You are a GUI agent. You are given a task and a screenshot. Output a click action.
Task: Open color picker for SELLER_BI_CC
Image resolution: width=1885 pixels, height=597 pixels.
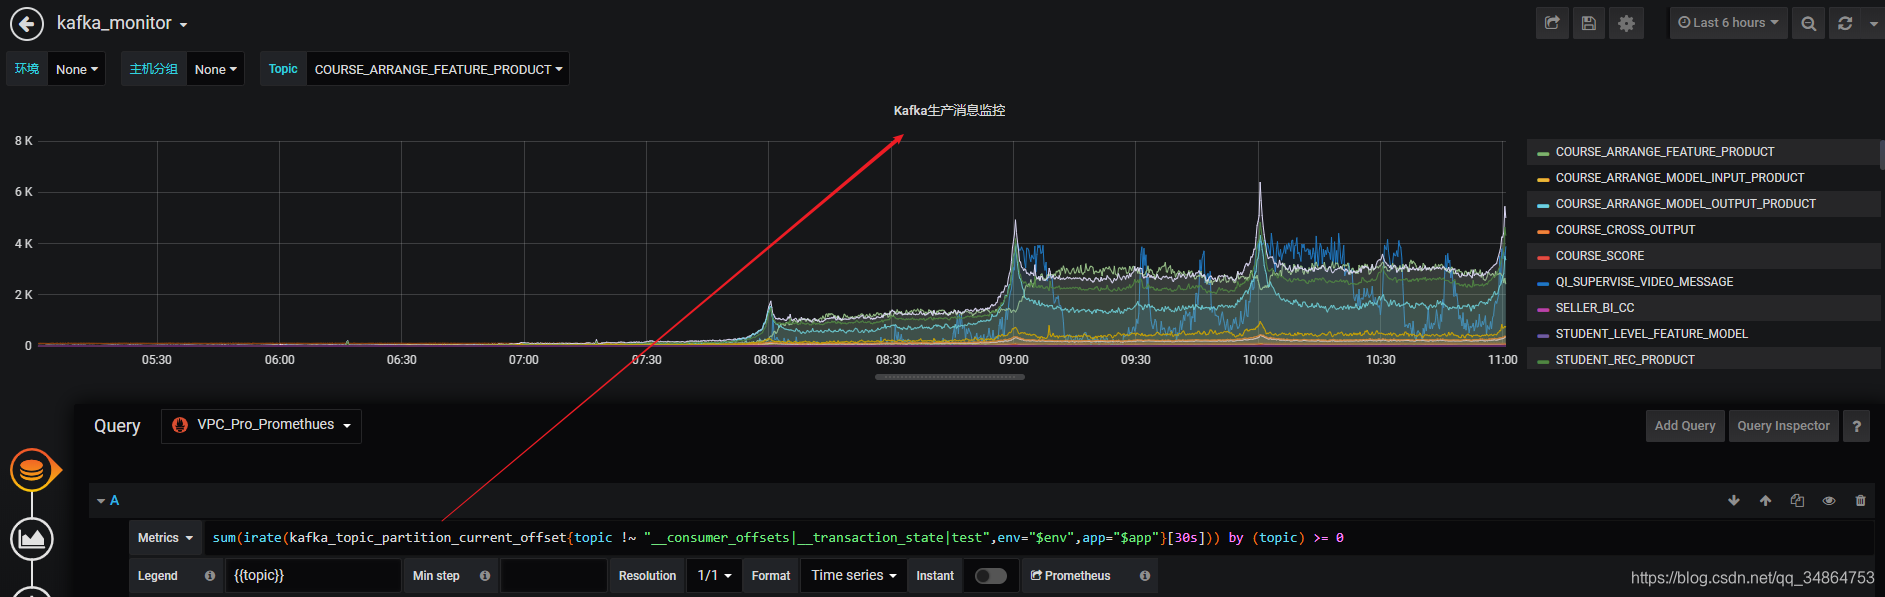(1543, 309)
